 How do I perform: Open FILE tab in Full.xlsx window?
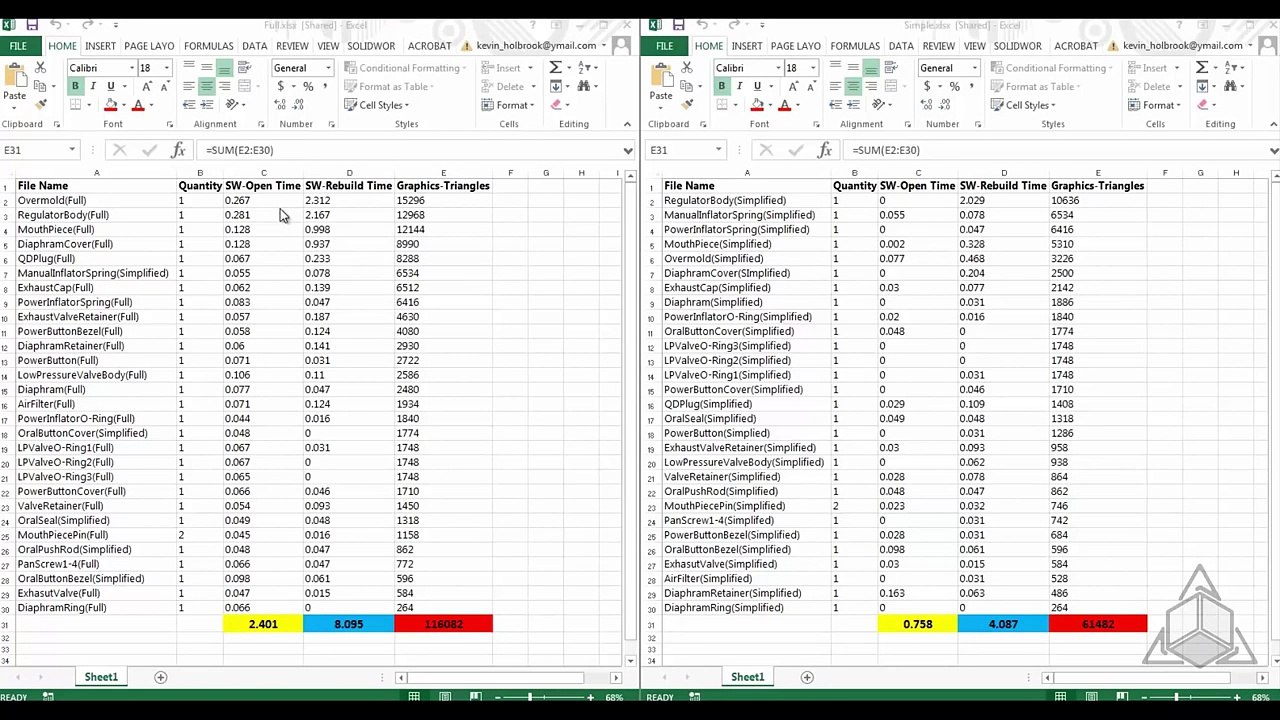(18, 46)
